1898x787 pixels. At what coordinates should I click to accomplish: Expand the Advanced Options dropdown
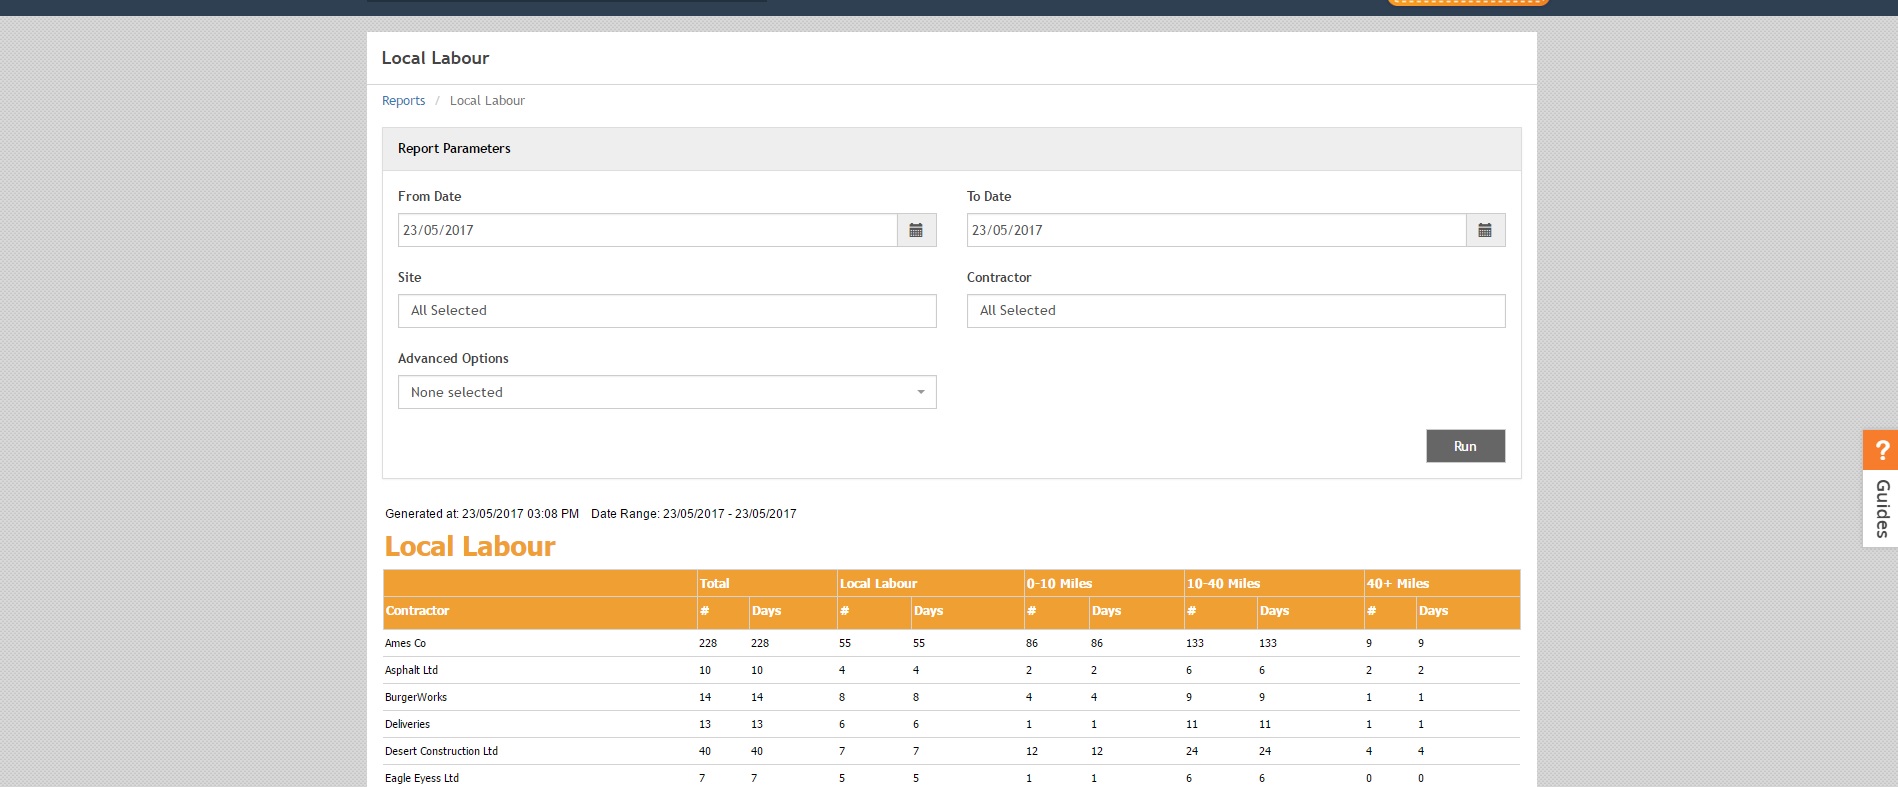tap(667, 392)
